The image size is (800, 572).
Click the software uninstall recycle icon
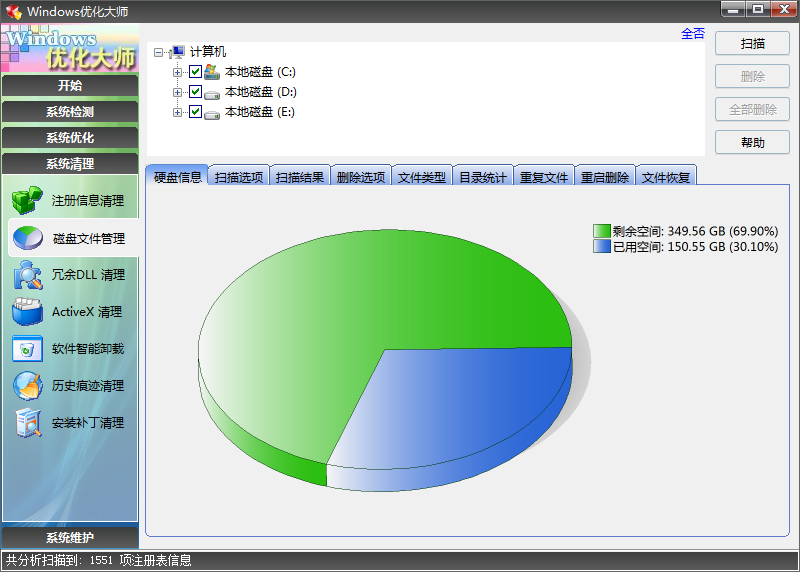[27, 349]
